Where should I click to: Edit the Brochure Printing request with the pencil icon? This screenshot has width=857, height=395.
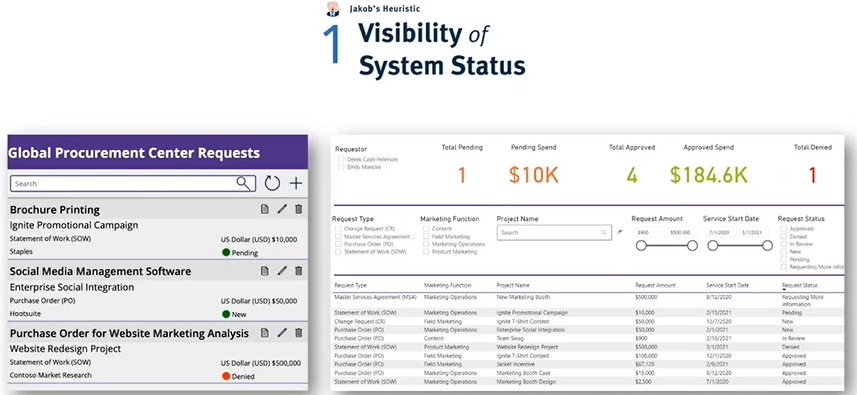pyautogui.click(x=282, y=209)
